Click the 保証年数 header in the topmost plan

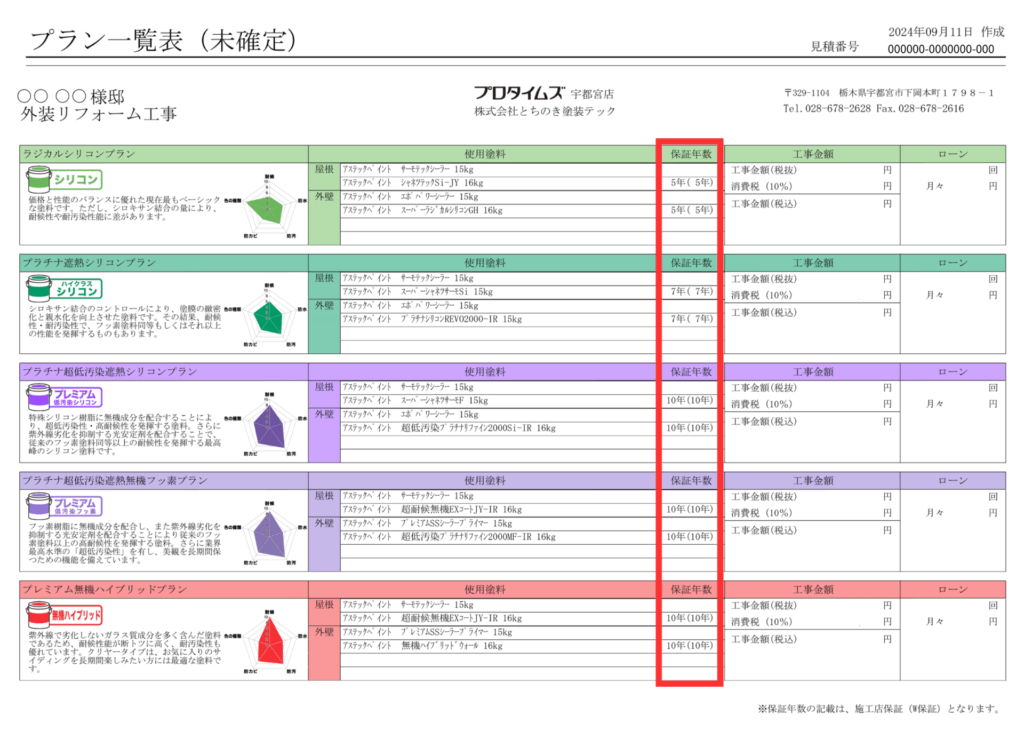click(691, 154)
